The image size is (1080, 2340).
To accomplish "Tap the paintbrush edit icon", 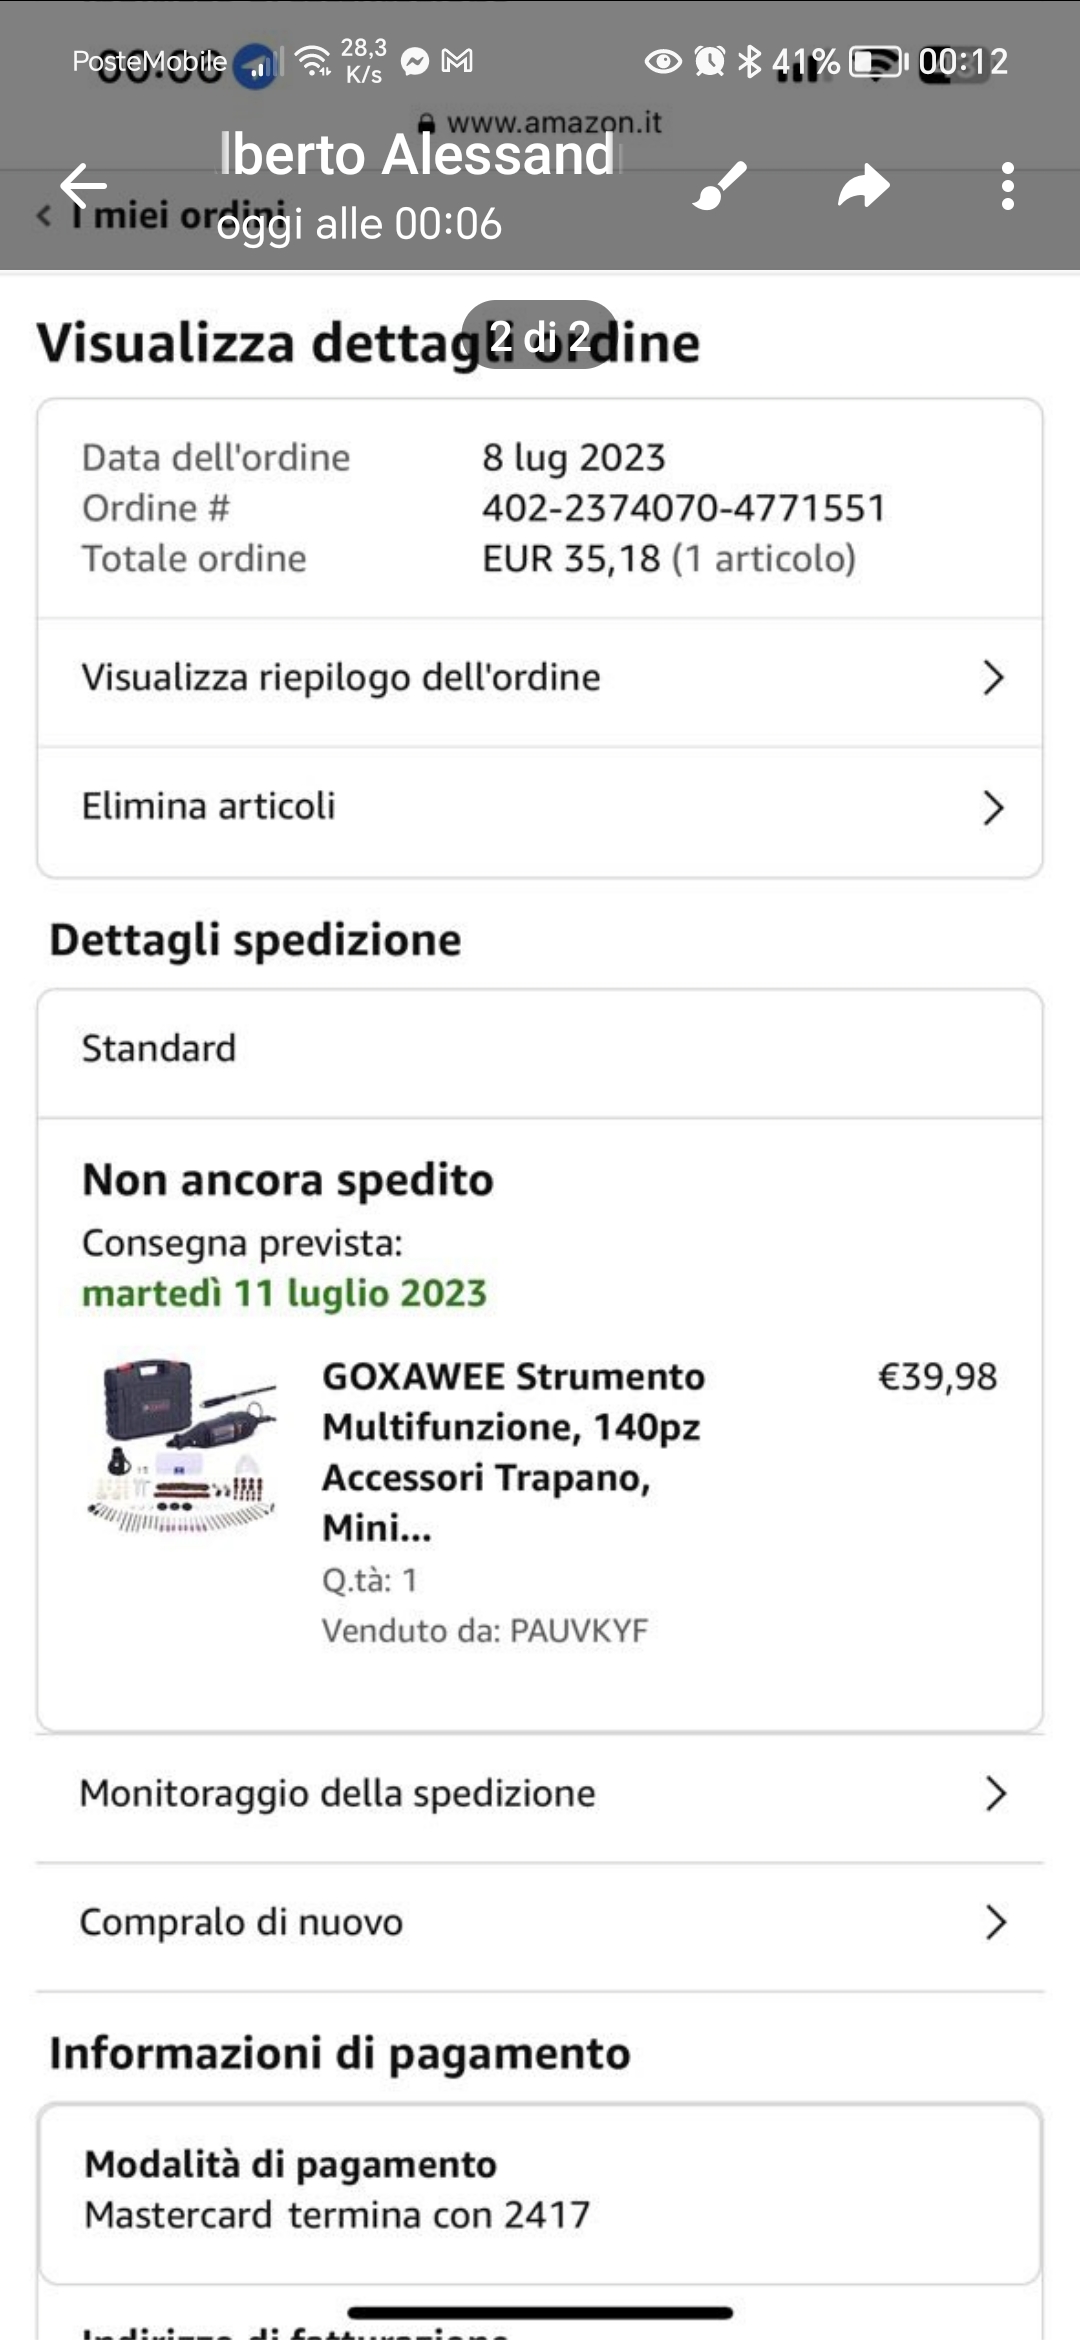I will (x=720, y=186).
